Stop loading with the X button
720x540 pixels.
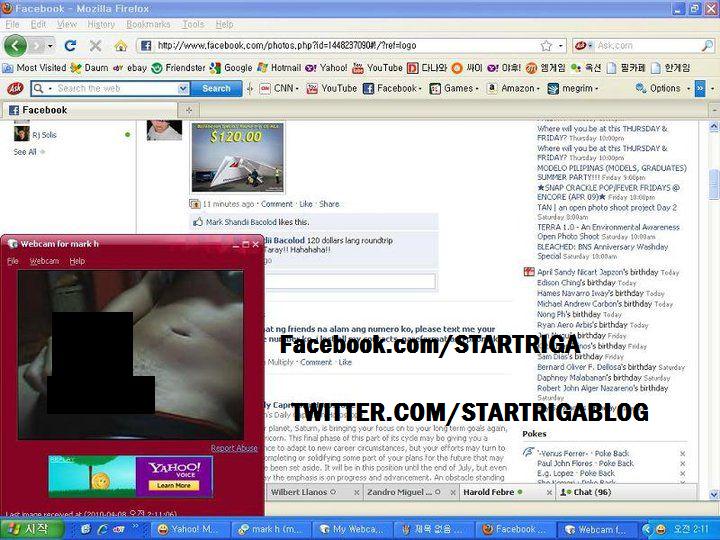pyautogui.click(x=96, y=45)
